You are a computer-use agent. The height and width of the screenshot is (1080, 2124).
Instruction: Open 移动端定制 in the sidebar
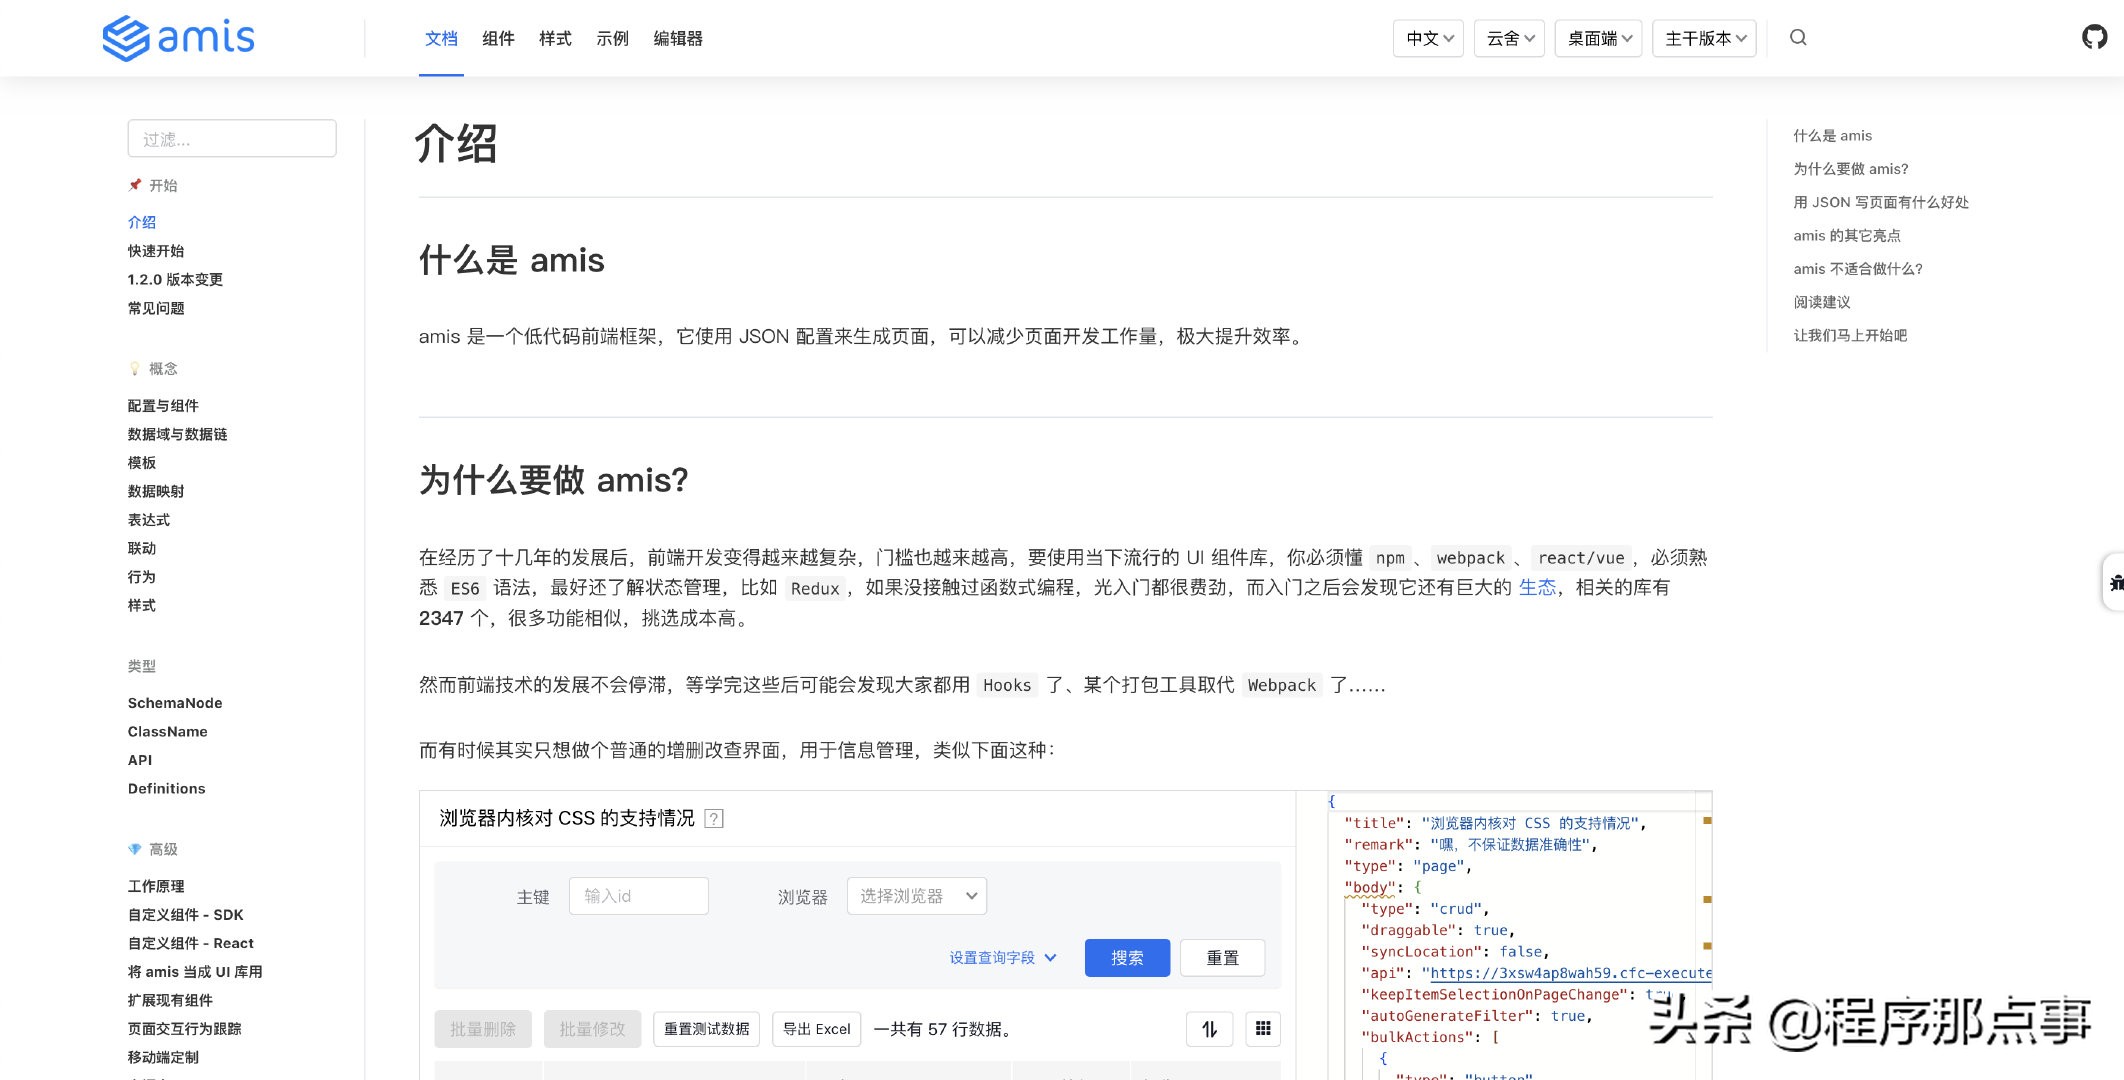[x=163, y=1057]
